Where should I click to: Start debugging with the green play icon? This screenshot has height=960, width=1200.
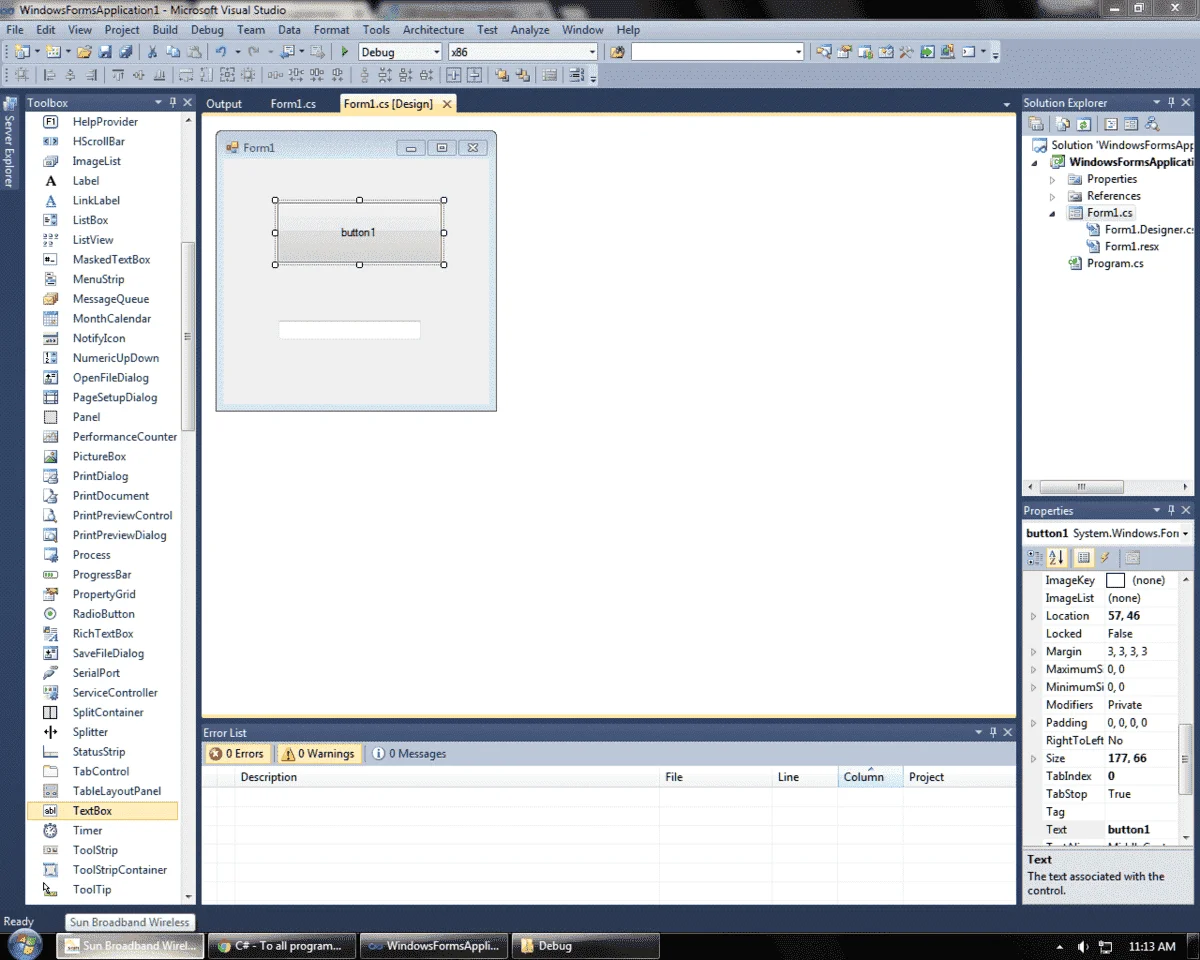[x=345, y=52]
